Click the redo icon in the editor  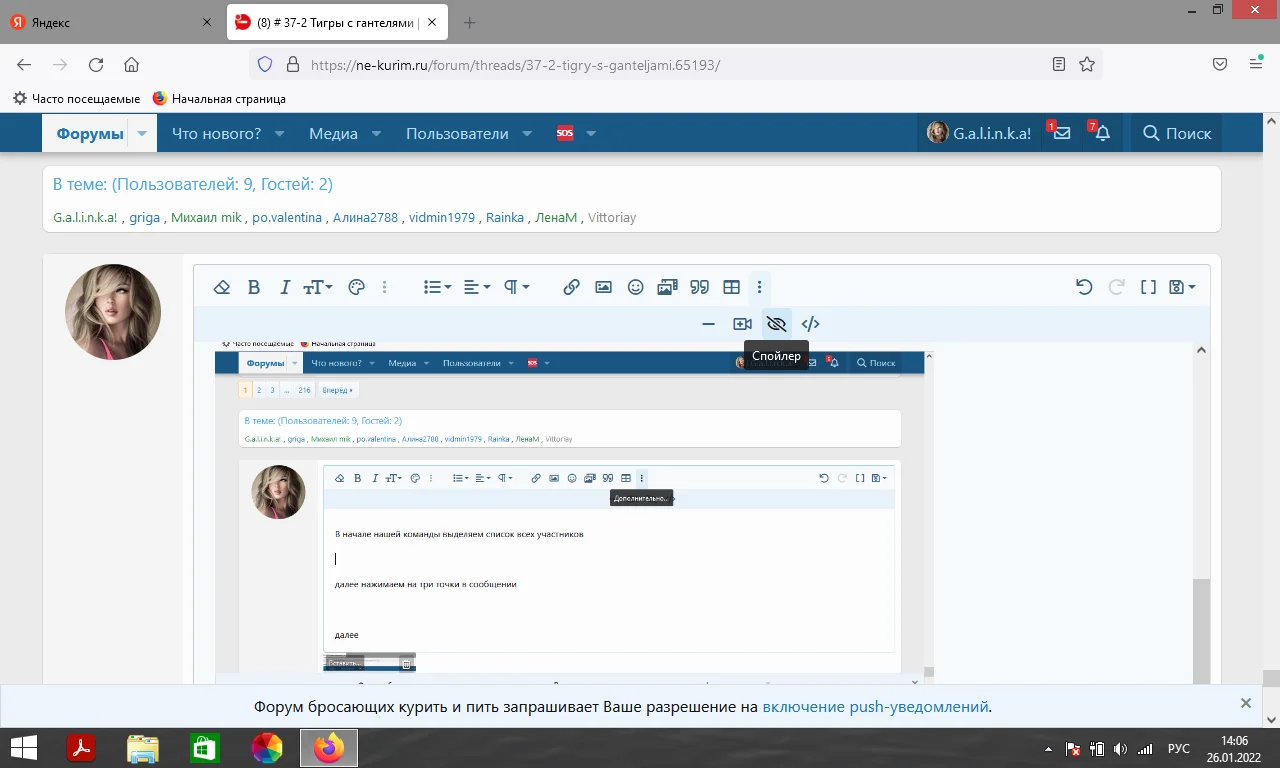[x=1116, y=287]
